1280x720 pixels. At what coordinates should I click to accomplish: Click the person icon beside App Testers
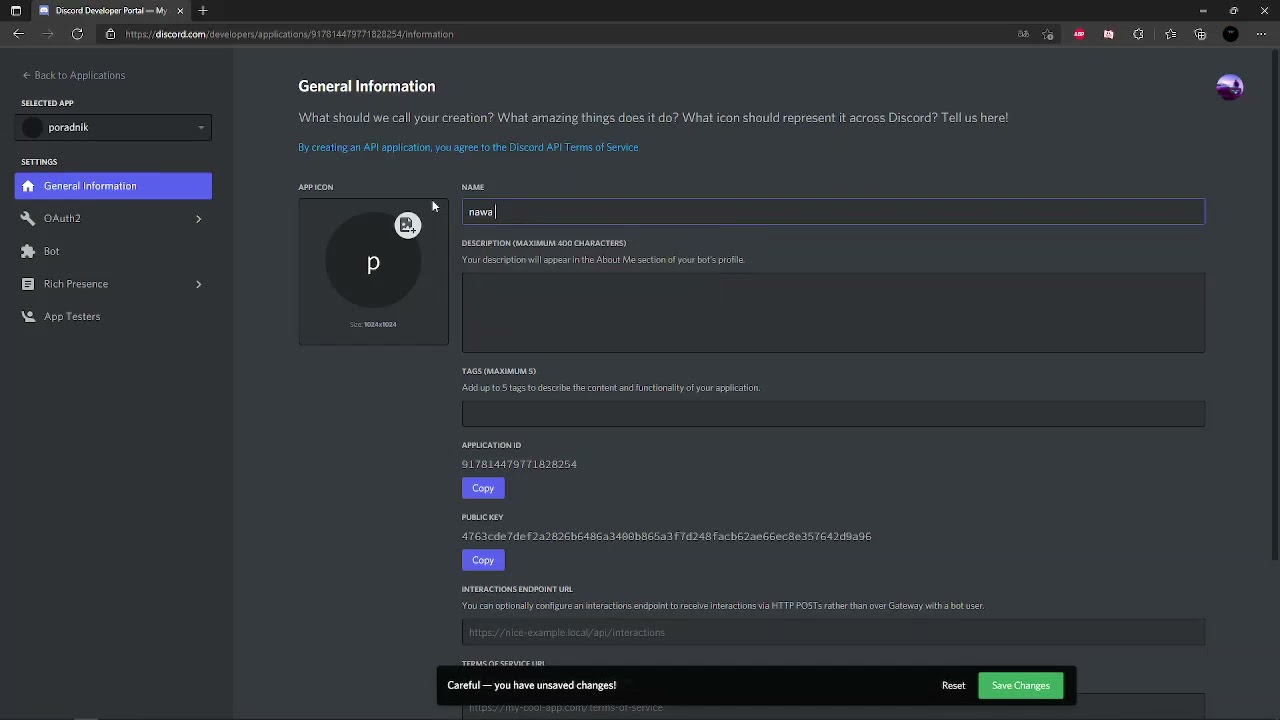tap(28, 316)
